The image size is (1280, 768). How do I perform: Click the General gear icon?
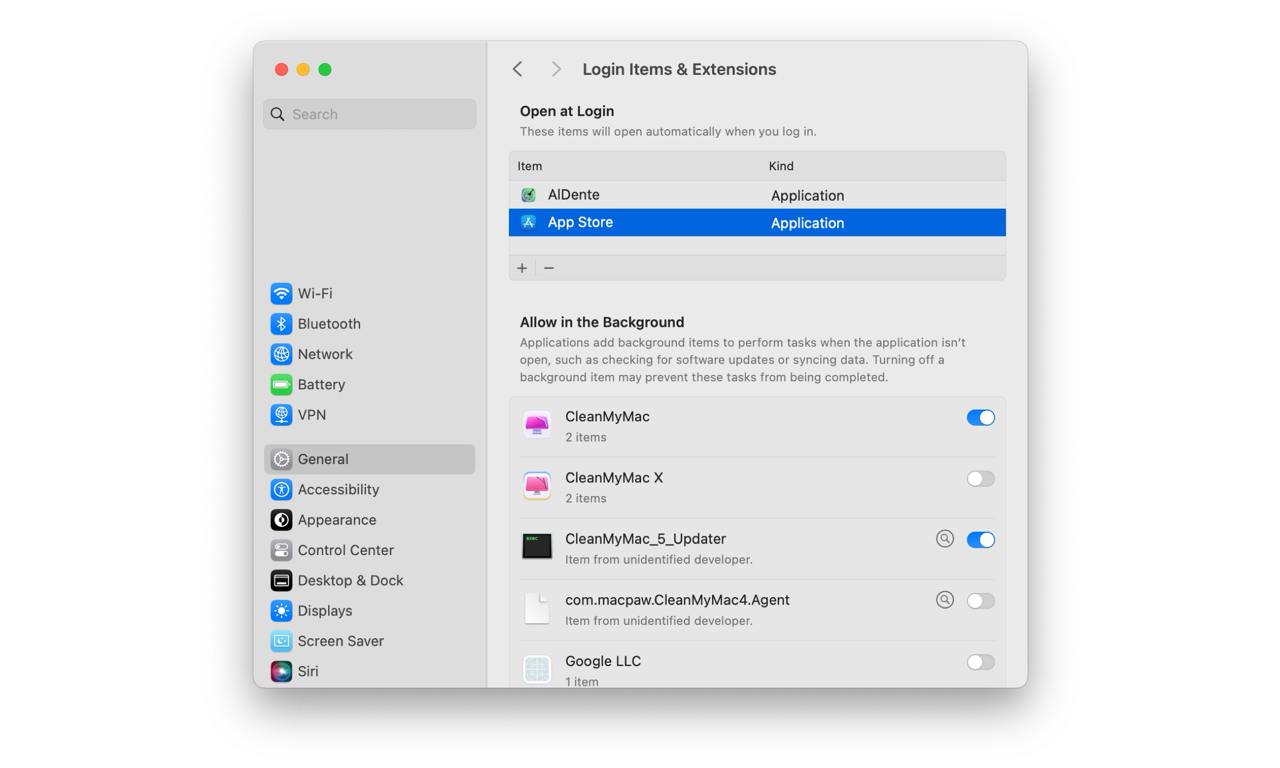tap(281, 459)
